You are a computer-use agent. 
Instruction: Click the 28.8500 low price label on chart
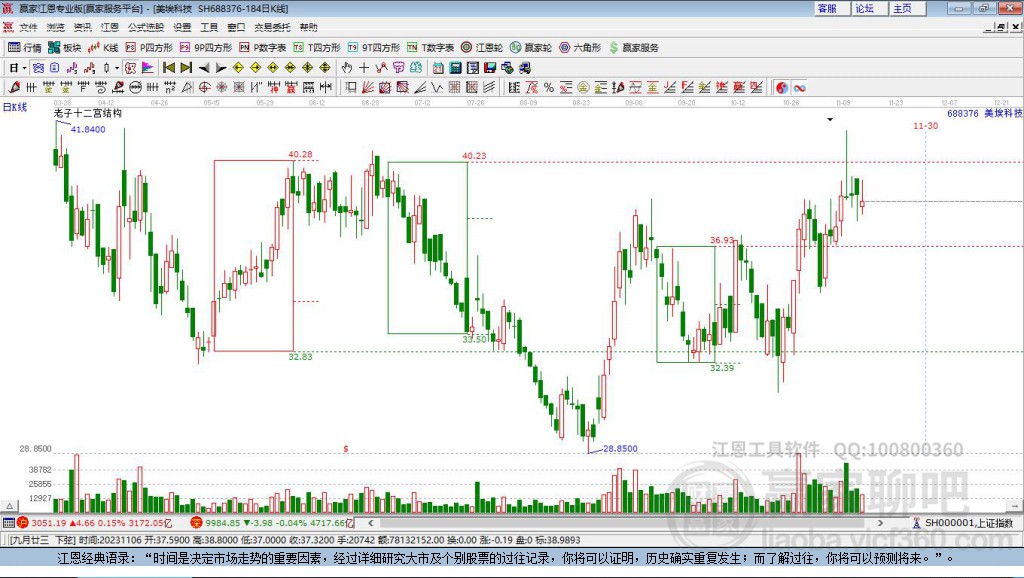click(x=620, y=449)
